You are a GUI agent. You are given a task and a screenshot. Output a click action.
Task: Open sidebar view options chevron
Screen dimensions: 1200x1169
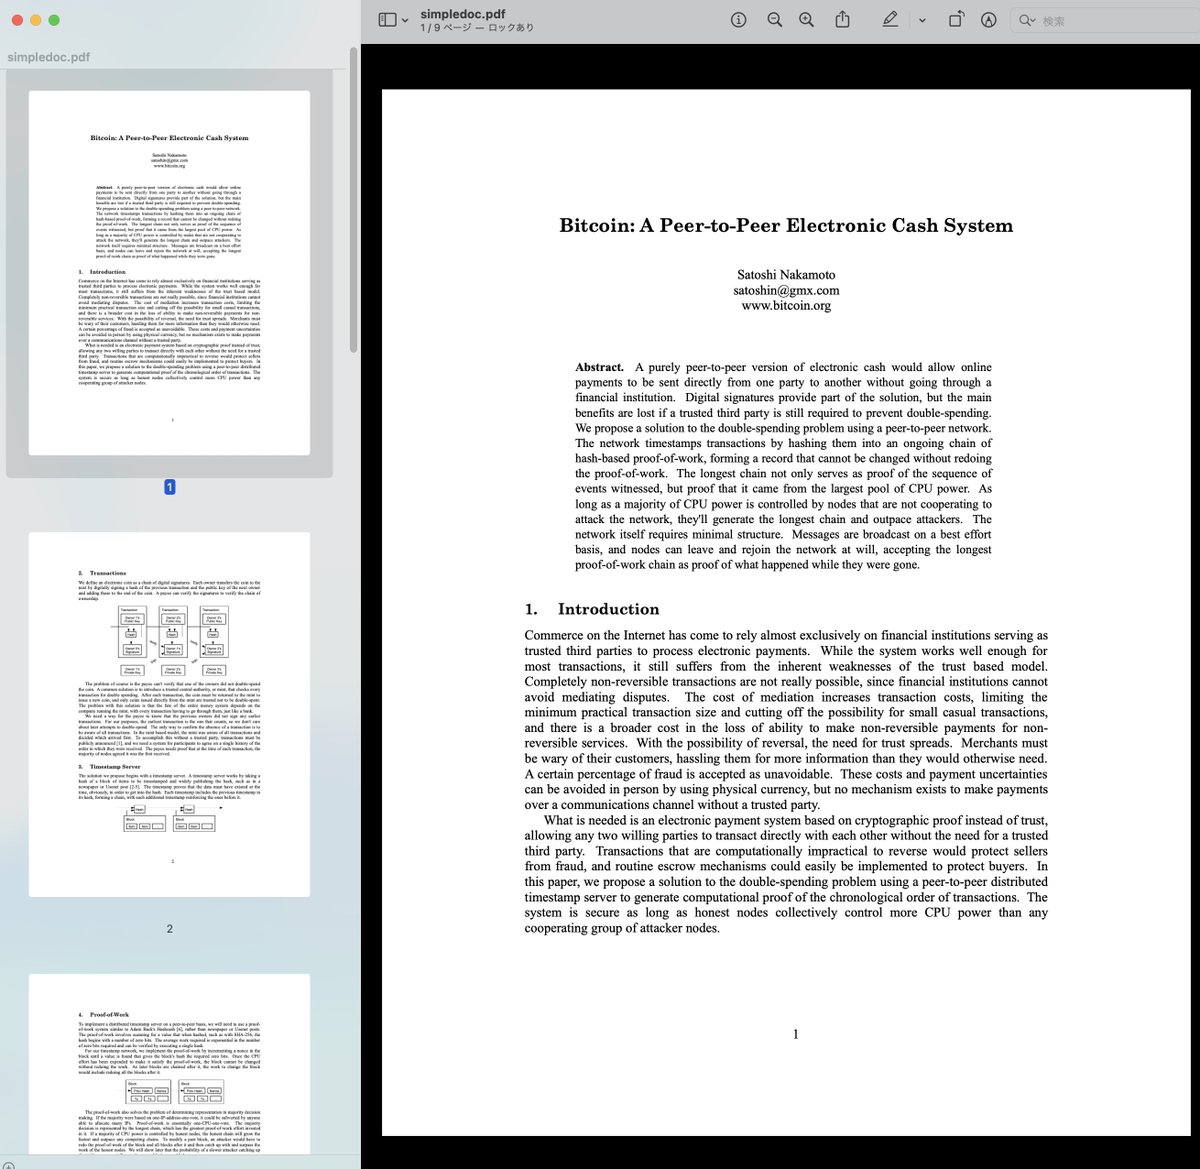[405, 21]
